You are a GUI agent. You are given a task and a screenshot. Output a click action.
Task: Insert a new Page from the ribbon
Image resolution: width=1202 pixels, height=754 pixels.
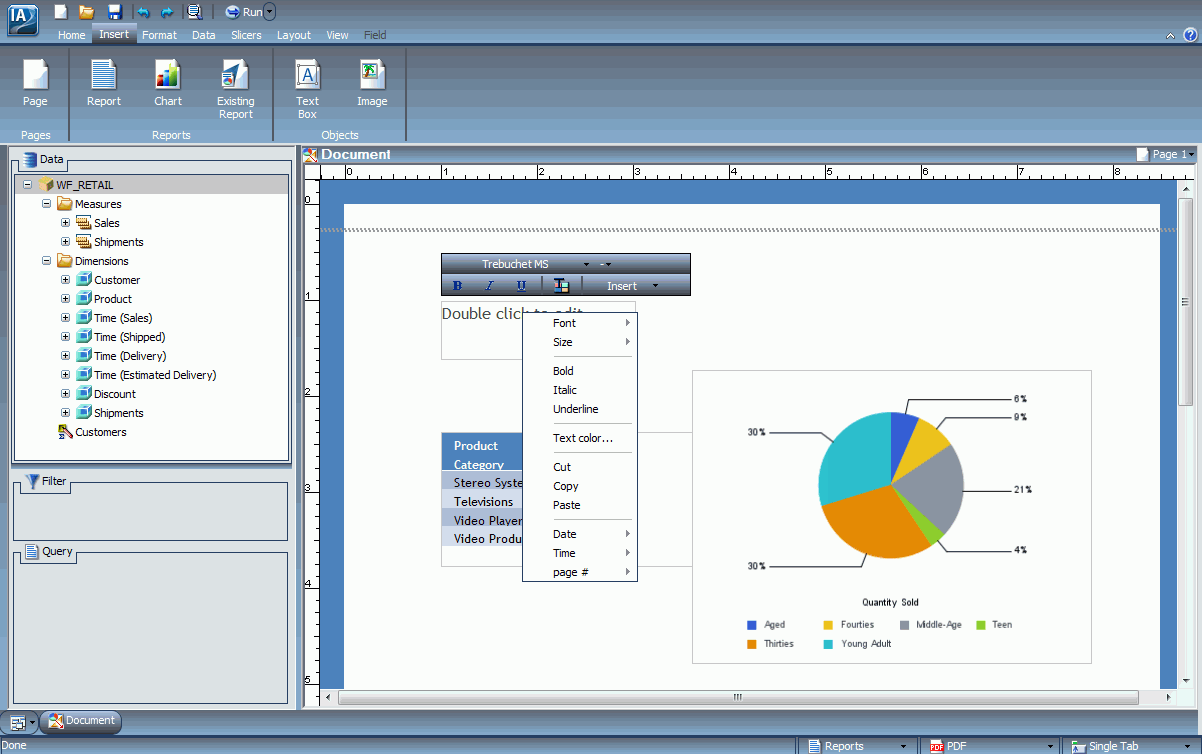pyautogui.click(x=35, y=84)
